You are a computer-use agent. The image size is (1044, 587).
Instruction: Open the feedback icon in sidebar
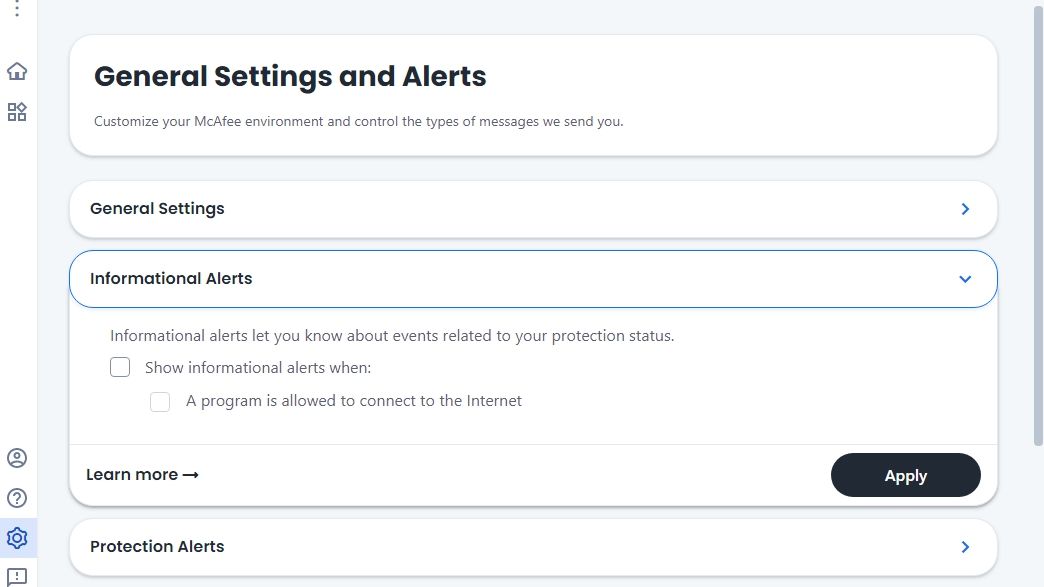(x=17, y=576)
